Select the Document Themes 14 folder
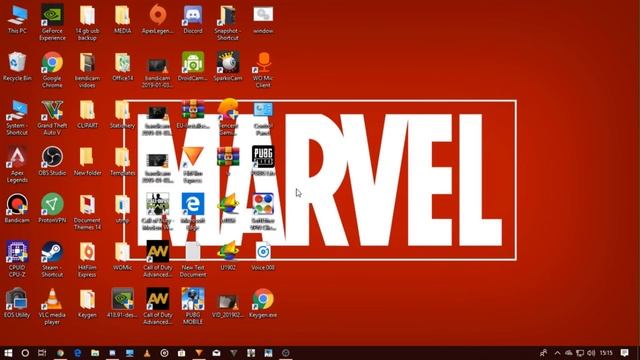Viewport: 640px width, 360px height. pyautogui.click(x=87, y=212)
